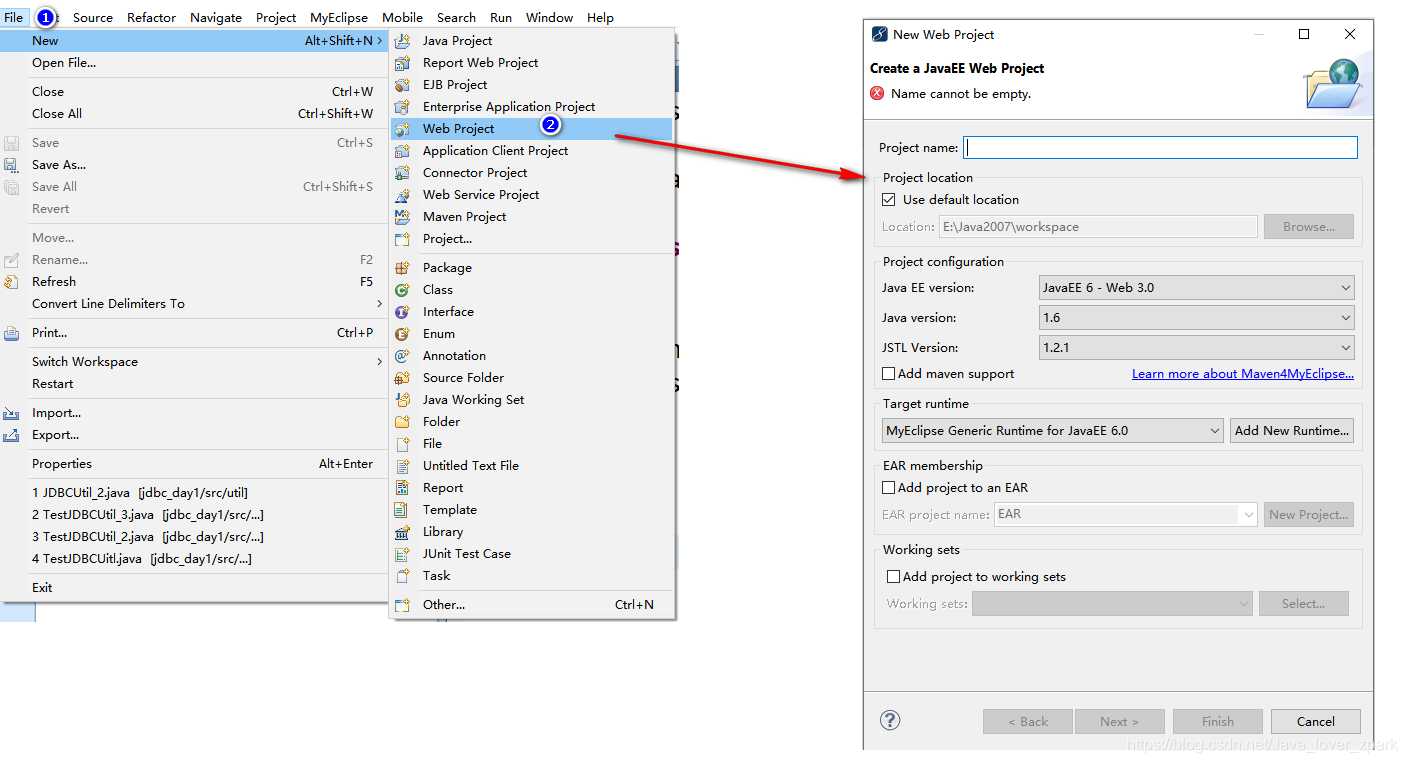The image size is (1407, 763).
Task: Click the Web Service Project icon
Action: pos(402,195)
